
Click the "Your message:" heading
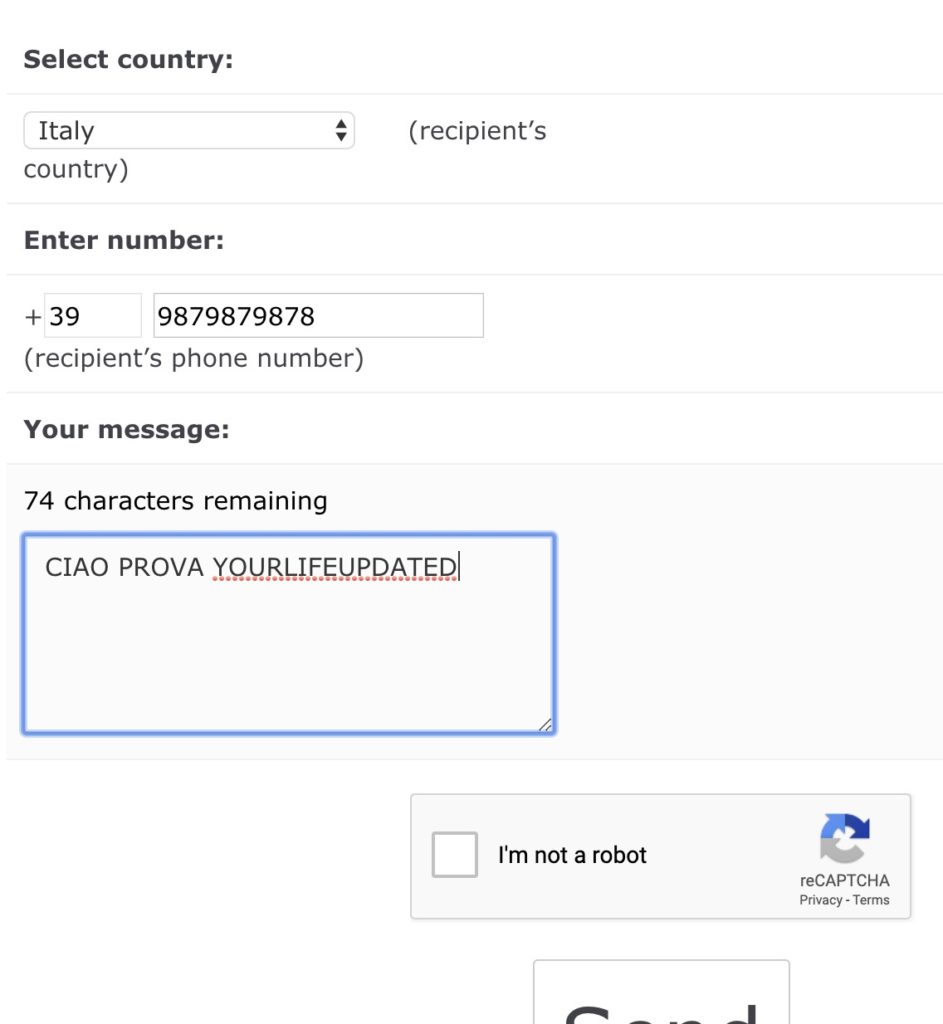pos(126,429)
